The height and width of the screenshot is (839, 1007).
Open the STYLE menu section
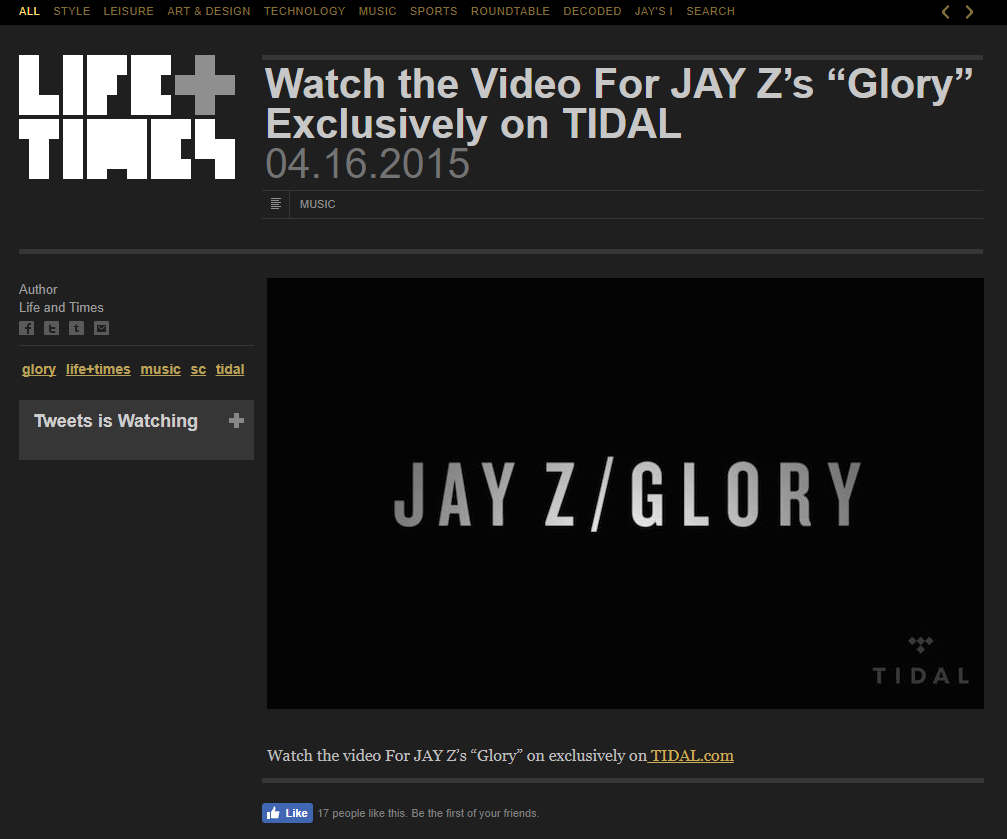coord(72,12)
